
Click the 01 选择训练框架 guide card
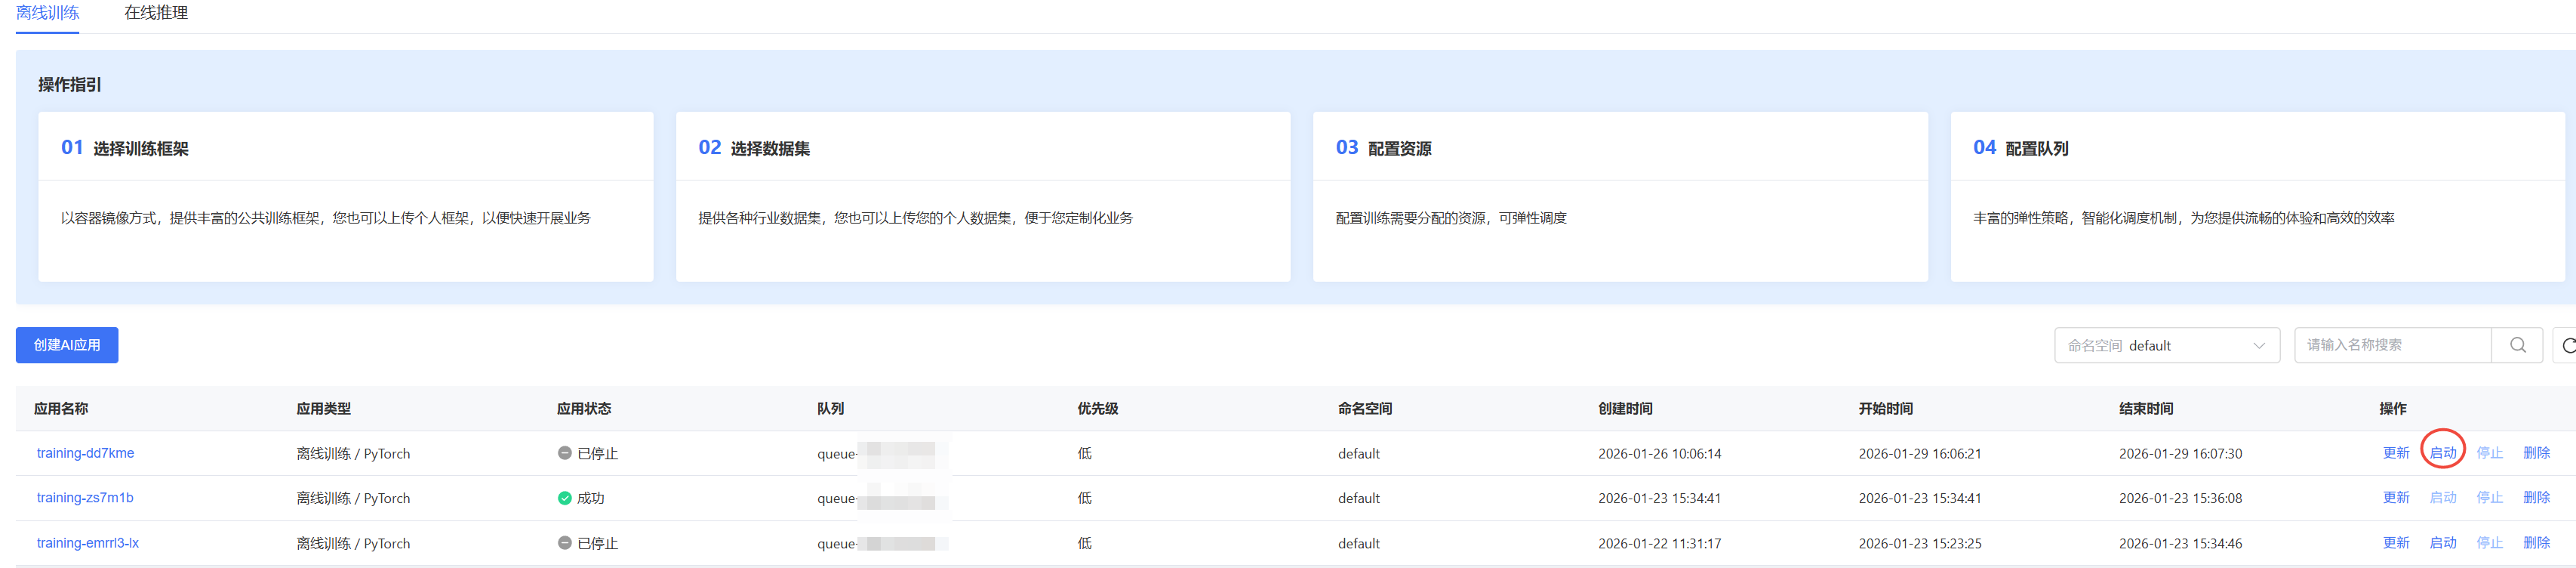coord(345,196)
